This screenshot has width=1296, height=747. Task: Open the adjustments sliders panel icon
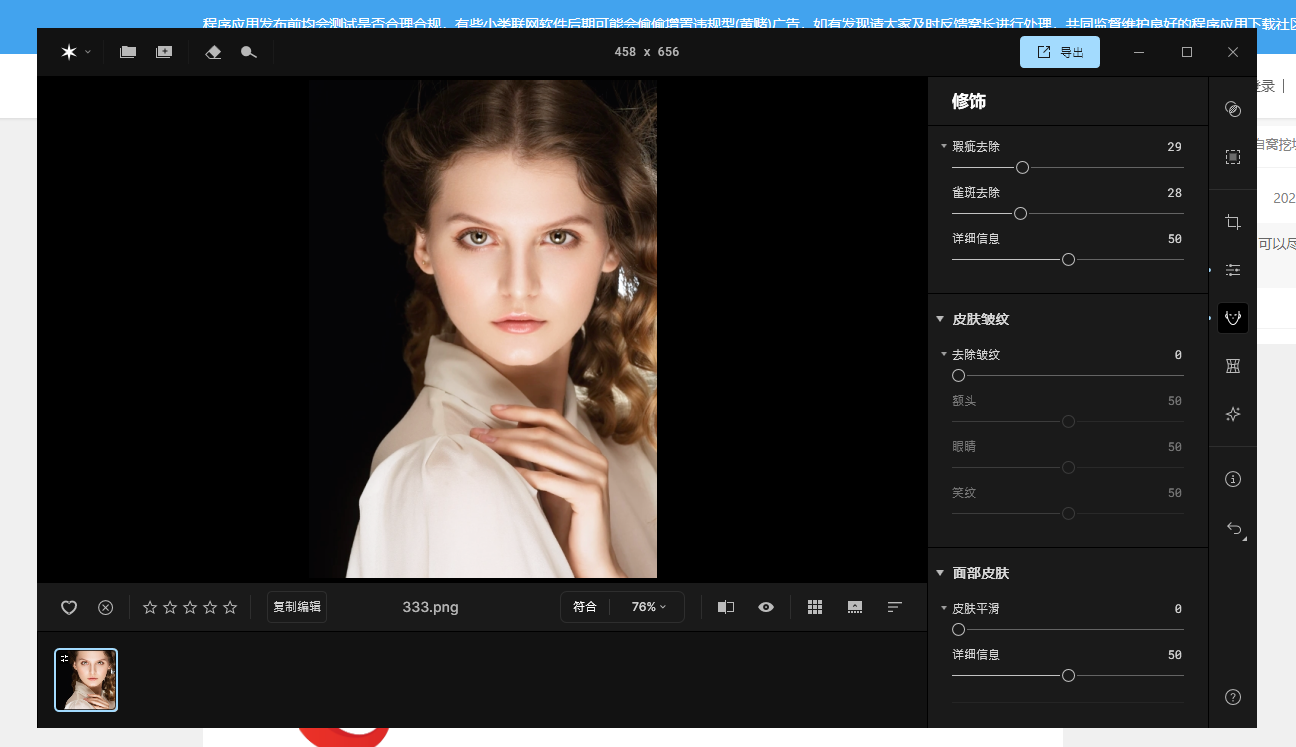click(x=1233, y=270)
